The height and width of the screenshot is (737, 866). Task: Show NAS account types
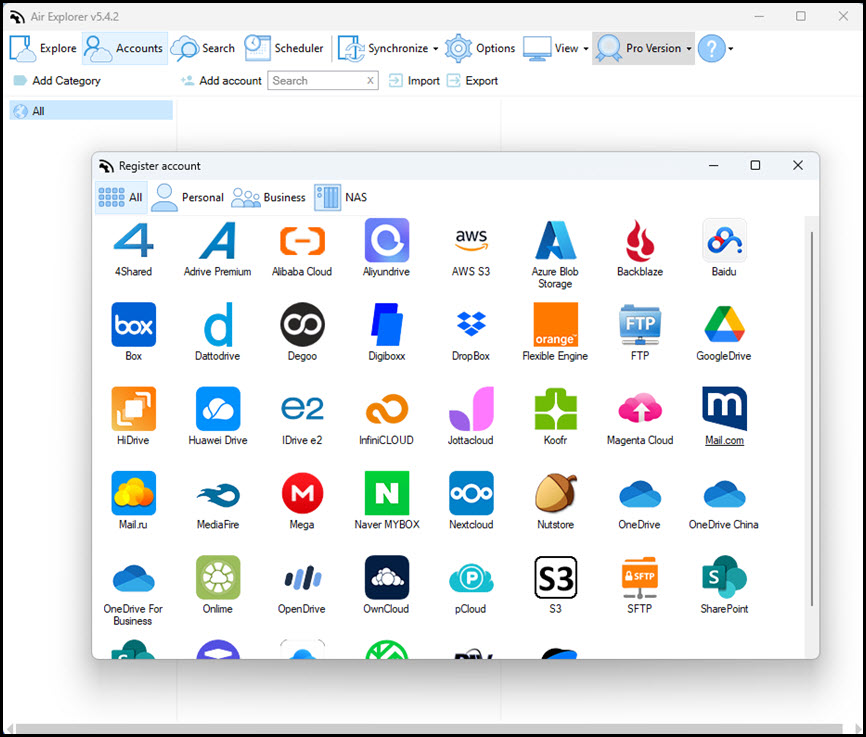(341, 197)
